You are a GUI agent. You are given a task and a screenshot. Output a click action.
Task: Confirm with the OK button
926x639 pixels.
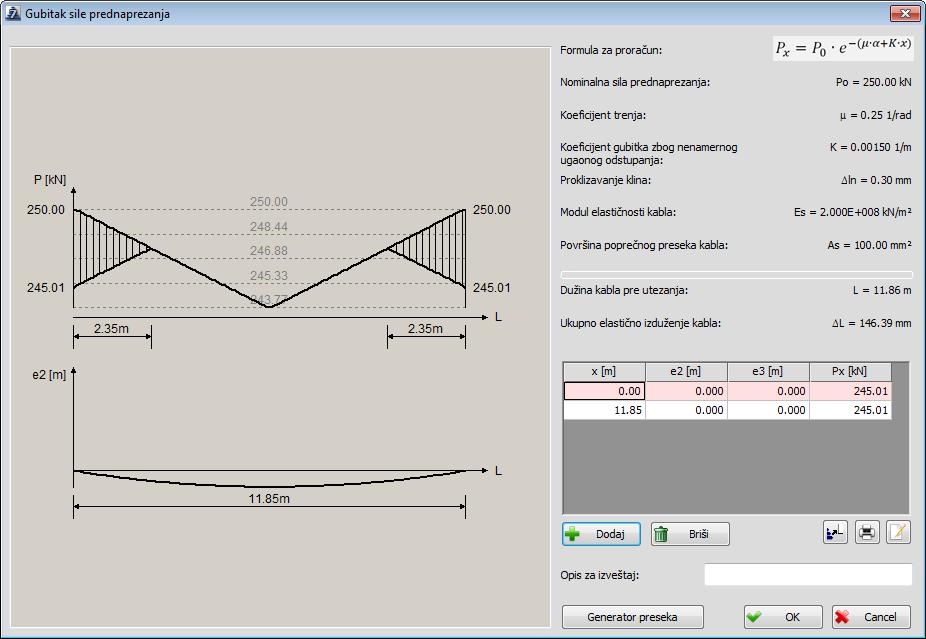click(783, 617)
